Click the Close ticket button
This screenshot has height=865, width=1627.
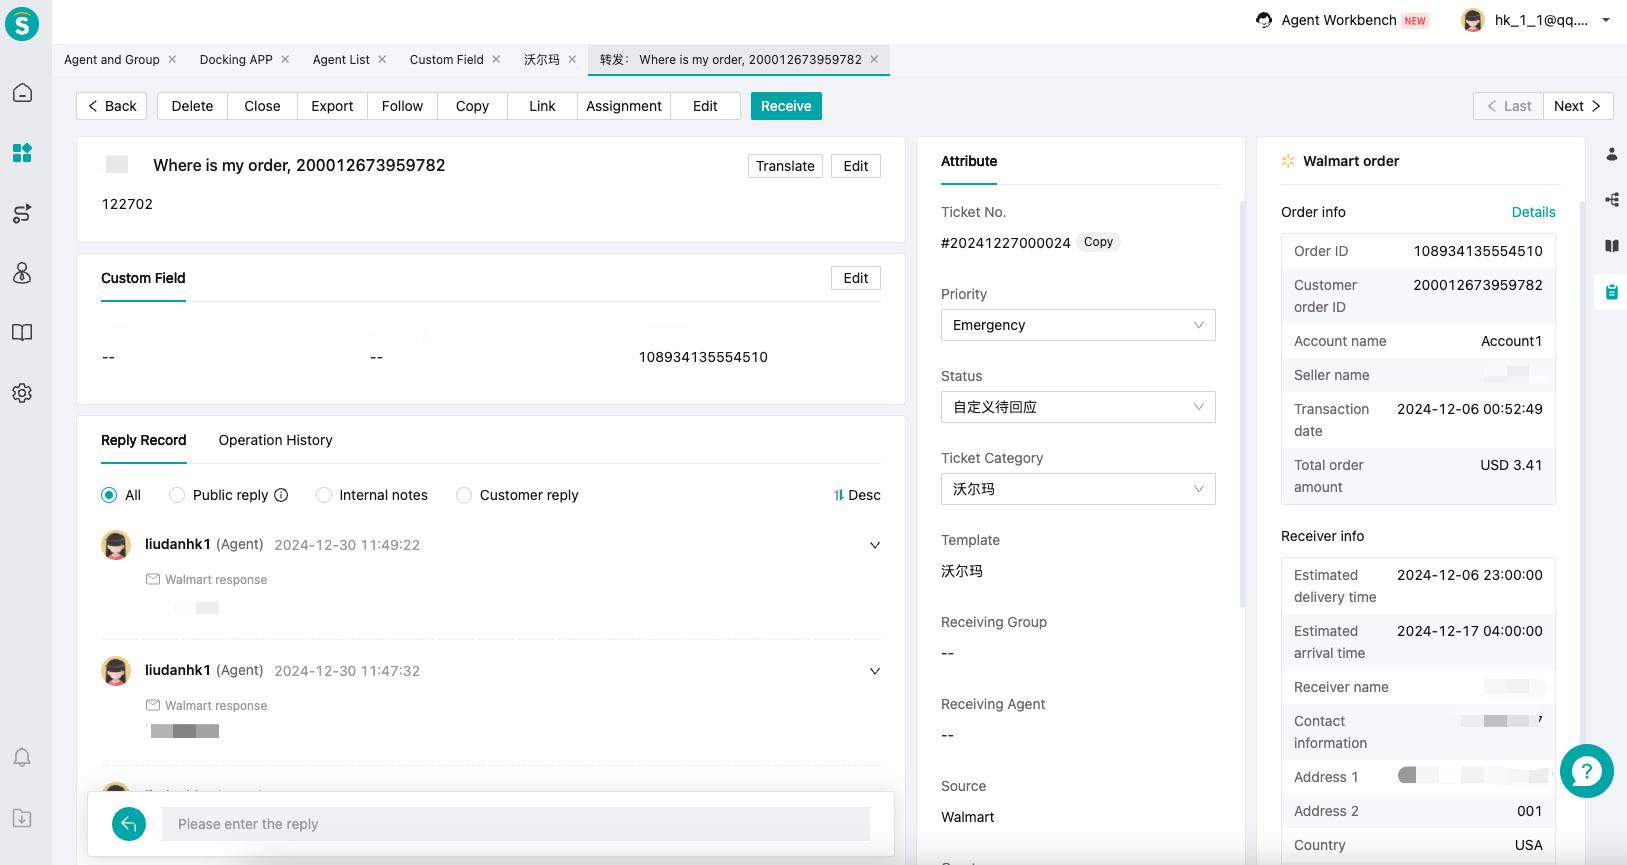coord(262,106)
